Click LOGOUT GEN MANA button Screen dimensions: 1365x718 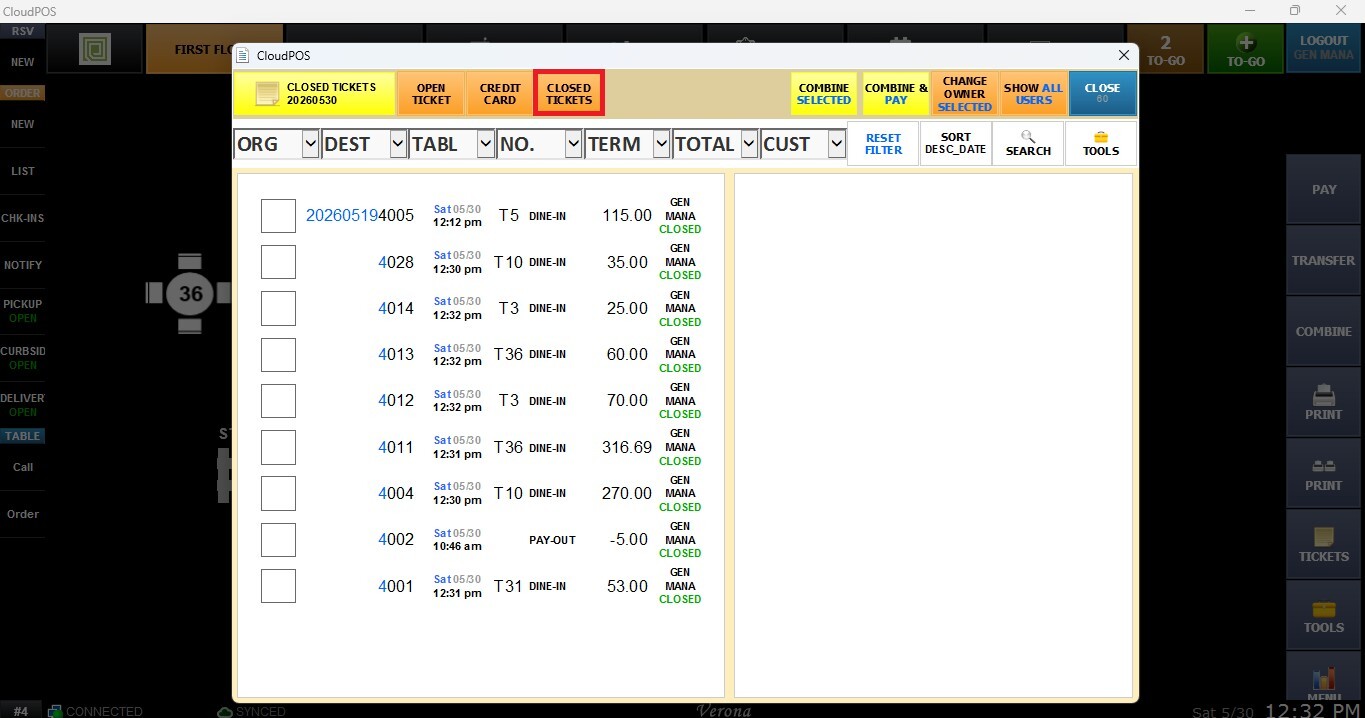coord(1324,49)
